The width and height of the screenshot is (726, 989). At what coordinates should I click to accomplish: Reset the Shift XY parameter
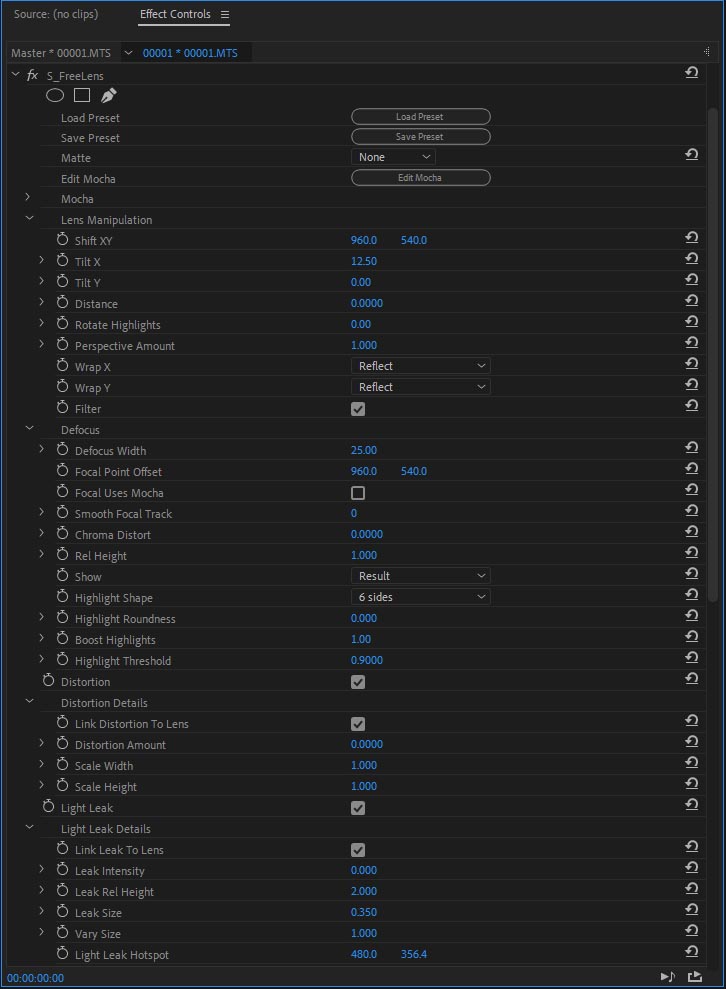pos(691,240)
